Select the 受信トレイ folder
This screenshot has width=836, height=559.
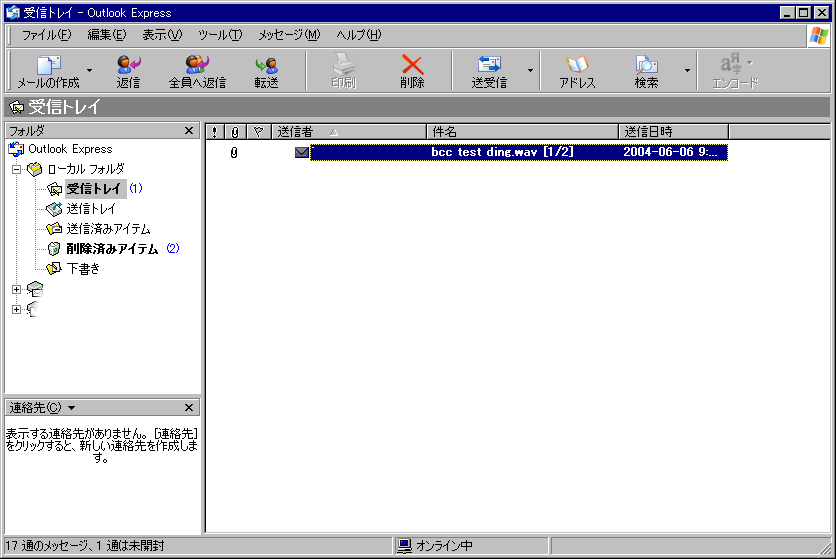[x=95, y=189]
